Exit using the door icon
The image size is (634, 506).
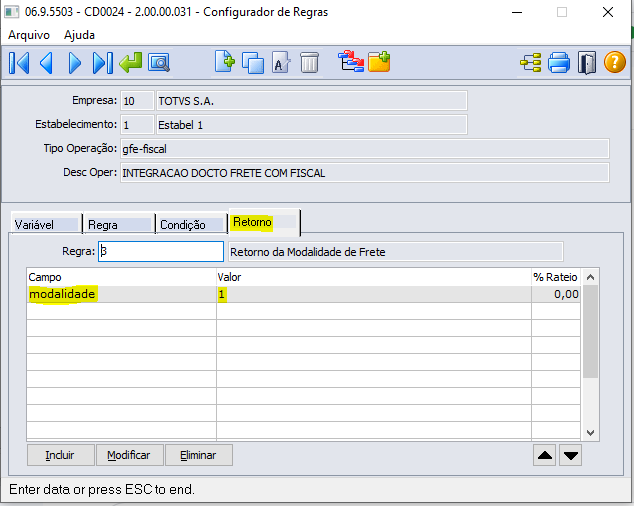(587, 63)
